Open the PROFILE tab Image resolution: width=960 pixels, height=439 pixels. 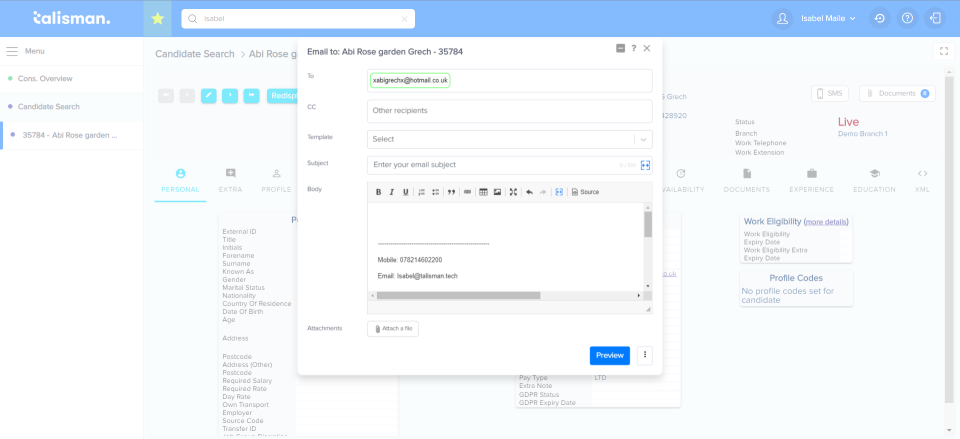point(276,182)
